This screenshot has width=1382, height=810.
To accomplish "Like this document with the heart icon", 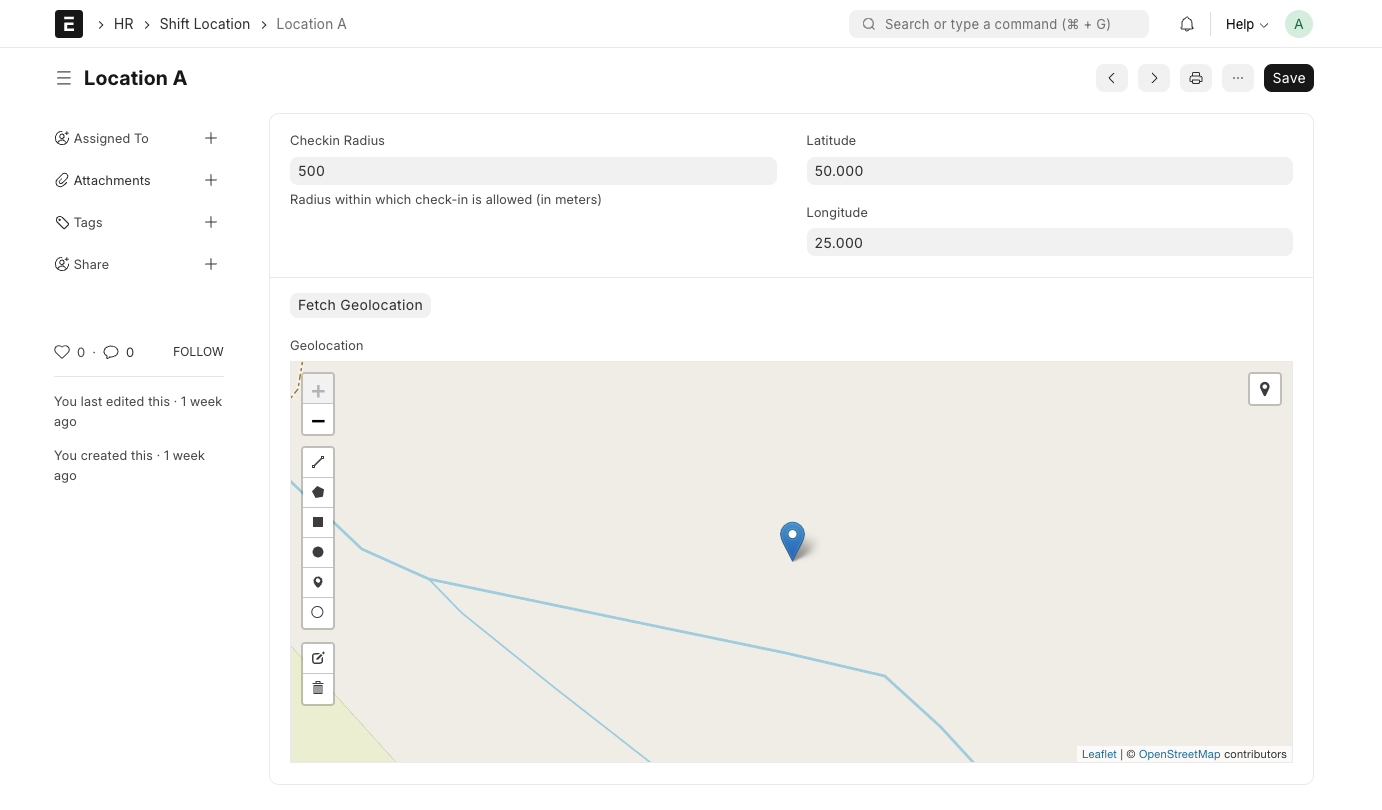I will [62, 352].
